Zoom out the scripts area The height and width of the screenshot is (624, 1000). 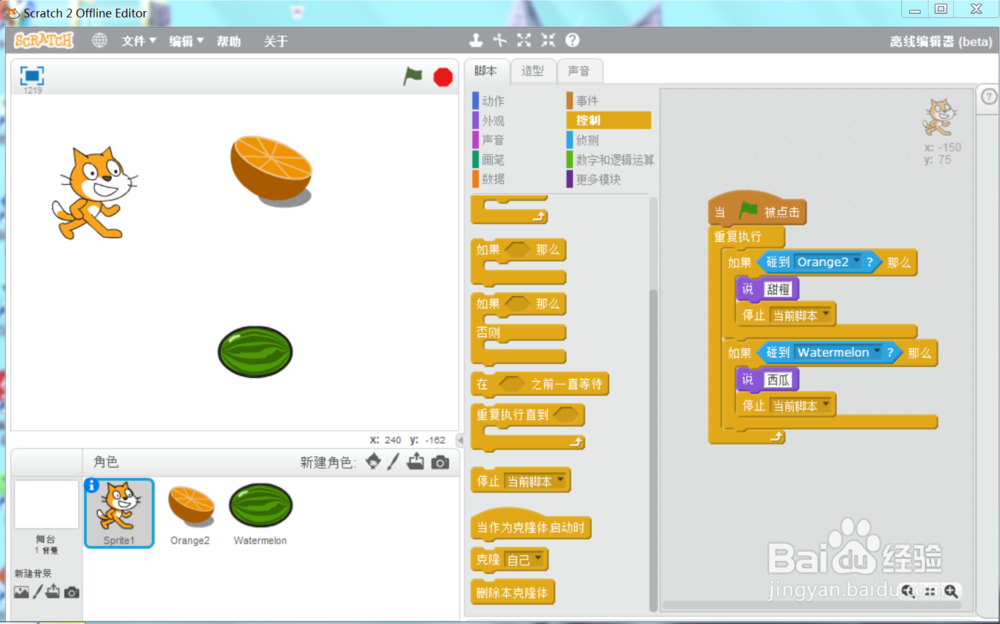(908, 591)
